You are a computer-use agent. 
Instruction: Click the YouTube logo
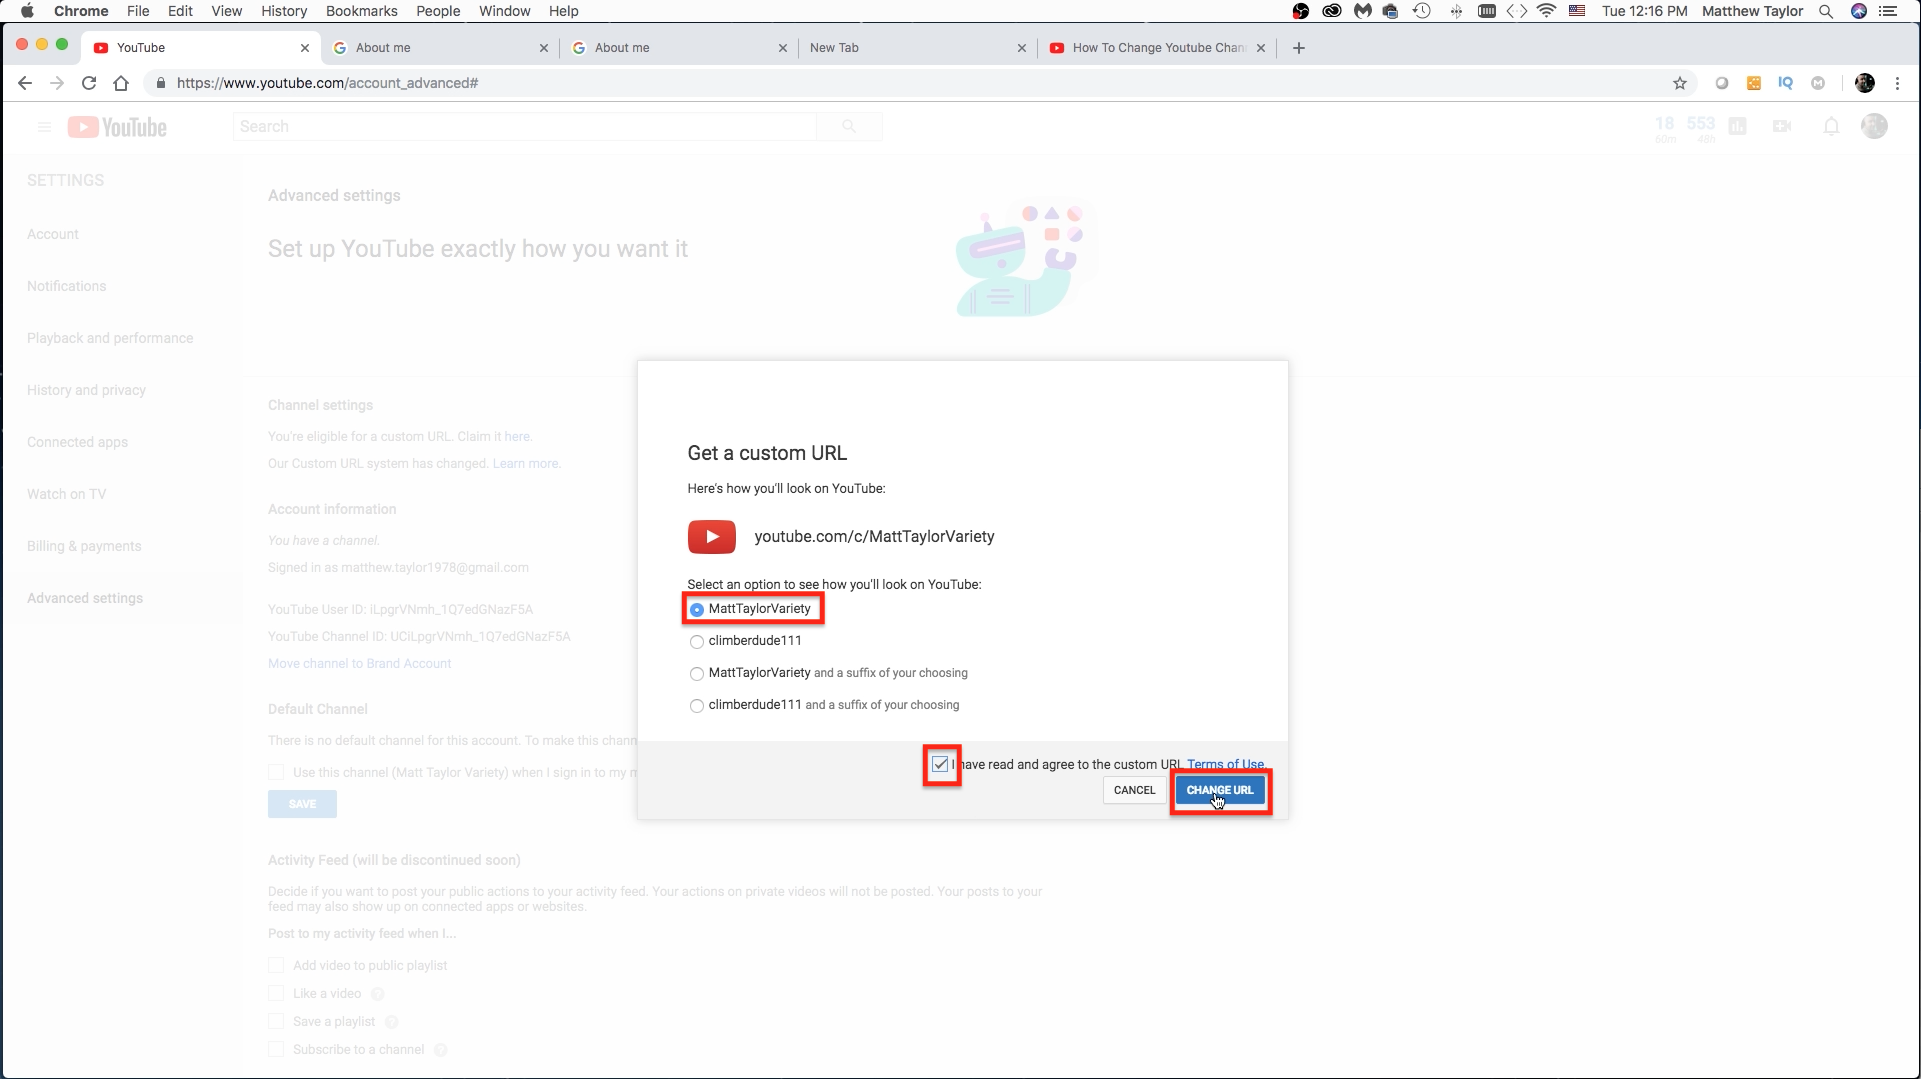pos(117,127)
